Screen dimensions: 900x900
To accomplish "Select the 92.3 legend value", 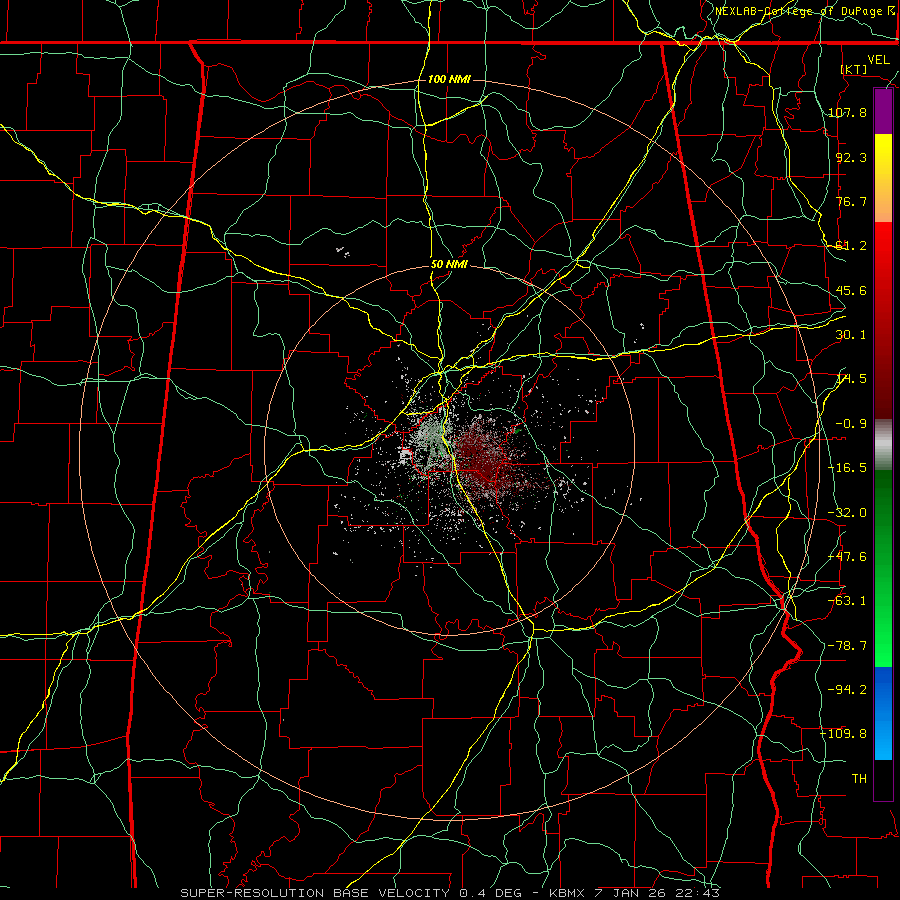I will pos(851,157).
